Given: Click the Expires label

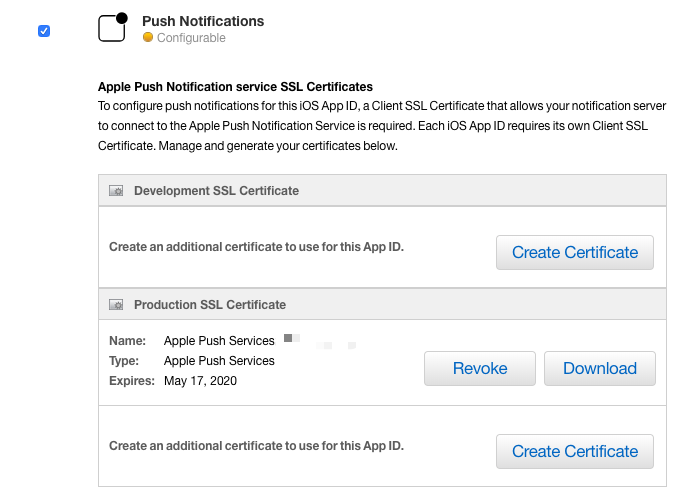Looking at the screenshot, I should (x=131, y=381).
